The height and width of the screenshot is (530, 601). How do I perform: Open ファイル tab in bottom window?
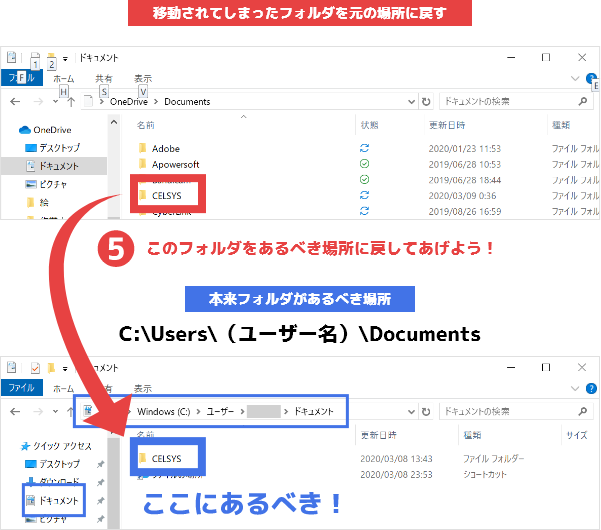tap(21, 388)
